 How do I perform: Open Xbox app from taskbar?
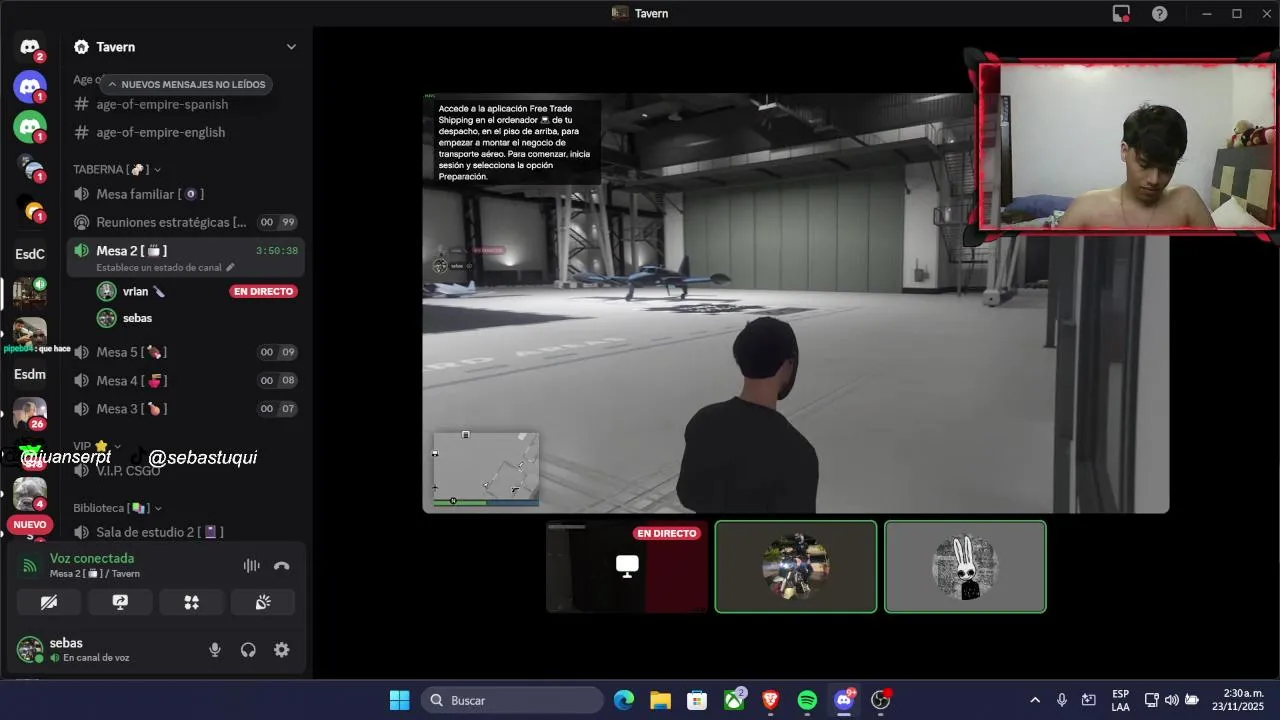click(734, 700)
